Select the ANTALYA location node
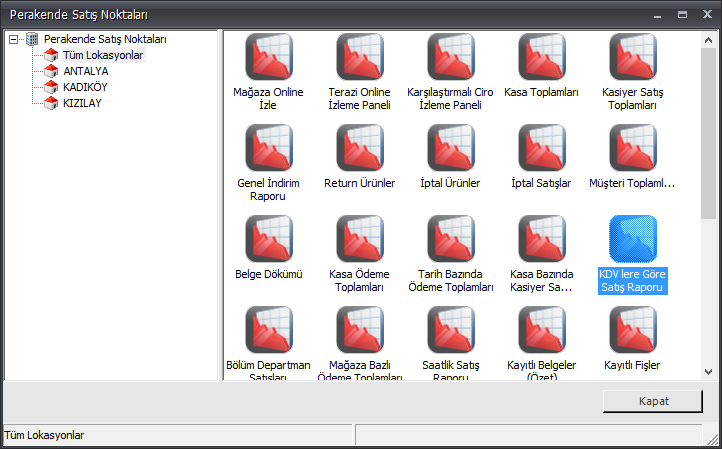Screen dimensions: 722x449 (85, 71)
